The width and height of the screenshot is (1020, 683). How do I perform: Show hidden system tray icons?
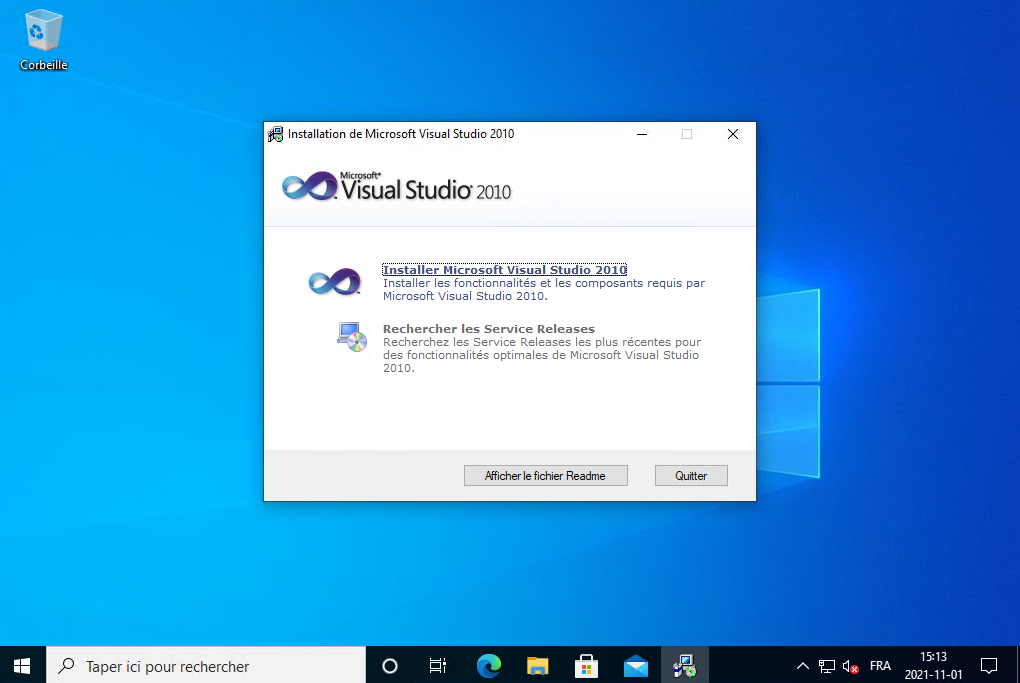[x=802, y=666]
